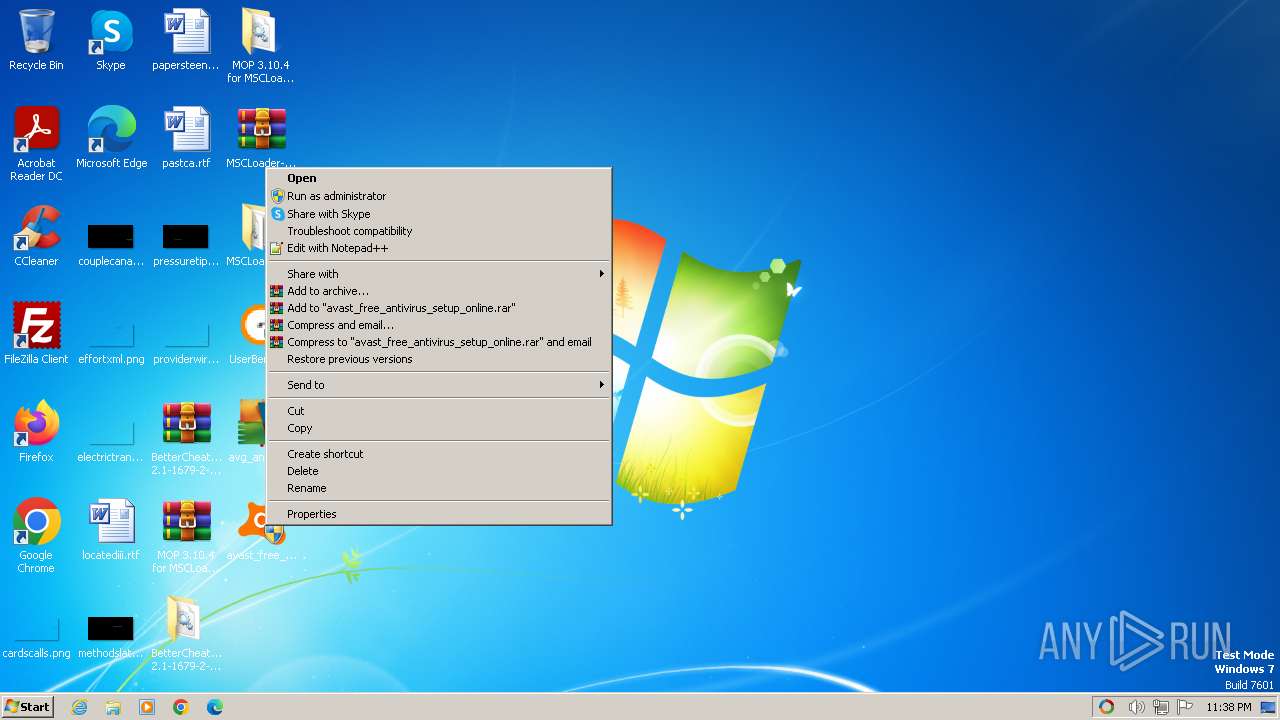Image resolution: width=1280 pixels, height=720 pixels.
Task: Select the providerwir file icon
Action: (186, 341)
